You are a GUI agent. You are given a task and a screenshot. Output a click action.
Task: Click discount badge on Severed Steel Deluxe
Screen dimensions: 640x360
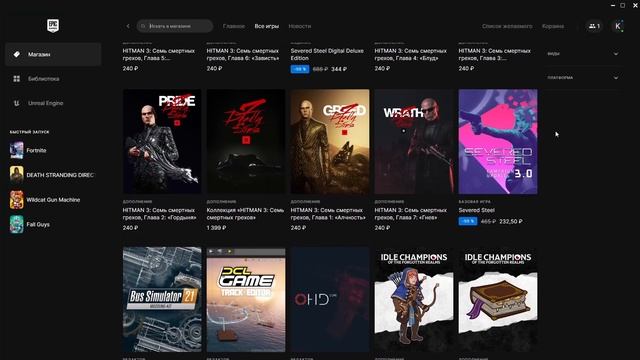tap(300, 69)
